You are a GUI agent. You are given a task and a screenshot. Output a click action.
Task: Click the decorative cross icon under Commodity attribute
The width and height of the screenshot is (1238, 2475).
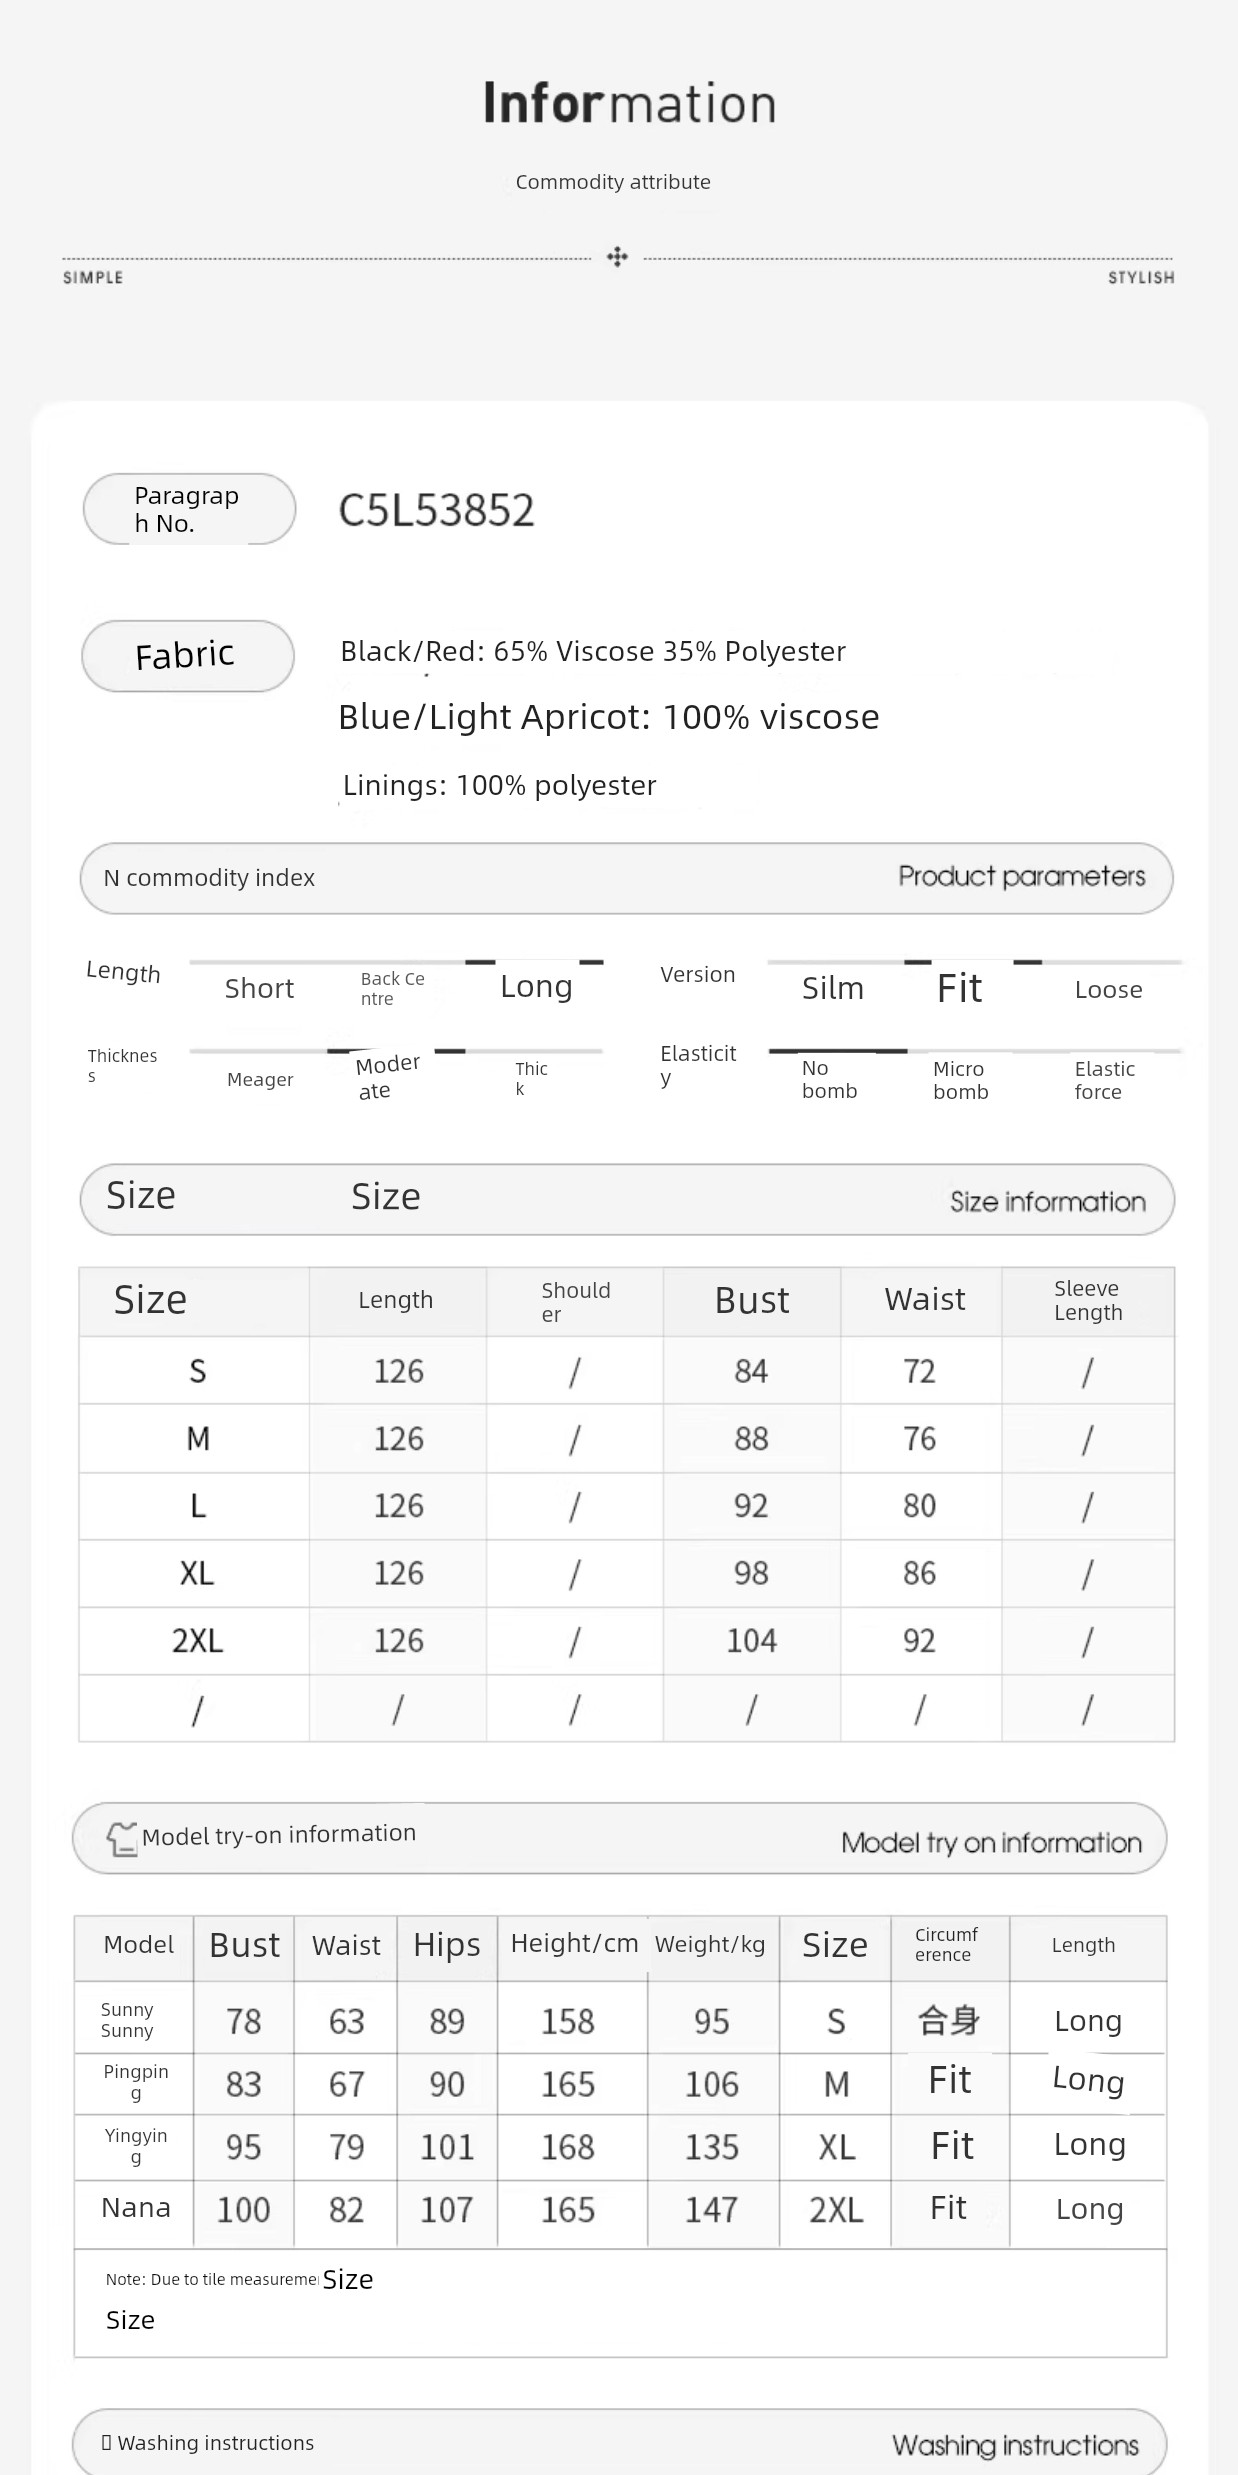(617, 257)
